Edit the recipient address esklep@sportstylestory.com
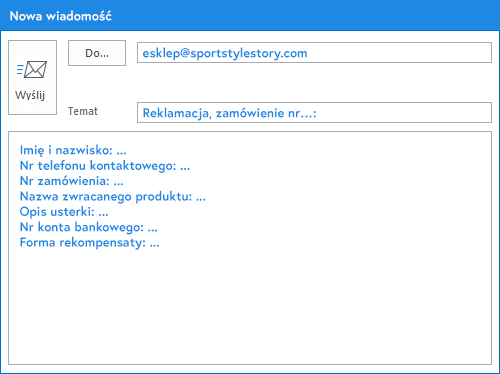Image resolution: width=500 pixels, height=374 pixels. click(314, 53)
